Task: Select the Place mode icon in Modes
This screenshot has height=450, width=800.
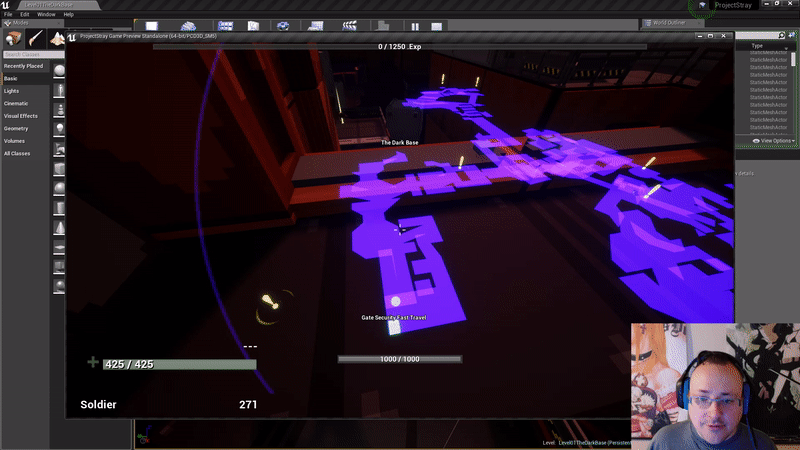Action: 13,39
